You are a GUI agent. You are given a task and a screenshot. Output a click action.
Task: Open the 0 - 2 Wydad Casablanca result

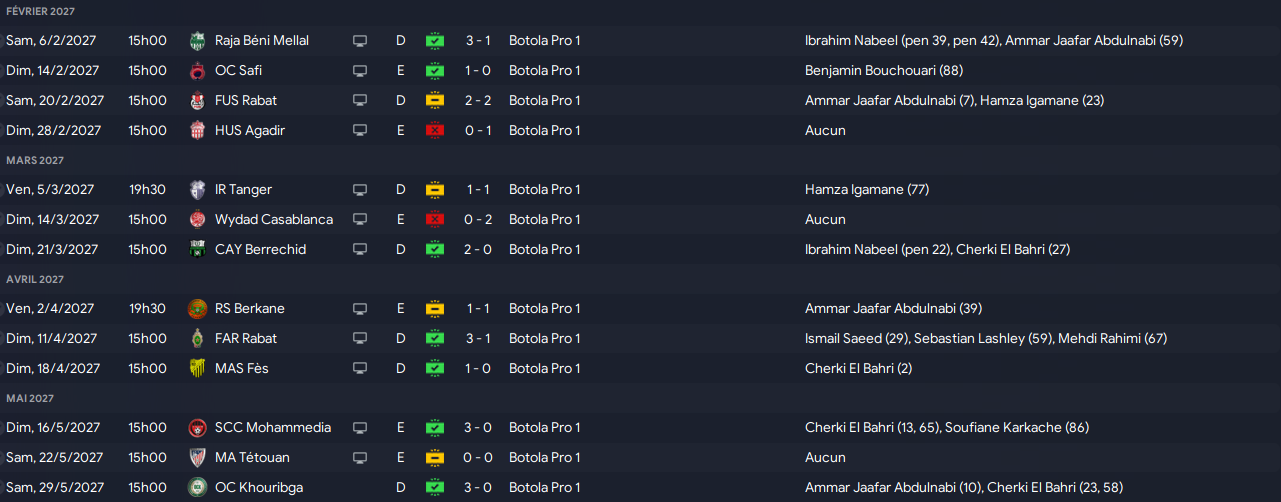477,220
